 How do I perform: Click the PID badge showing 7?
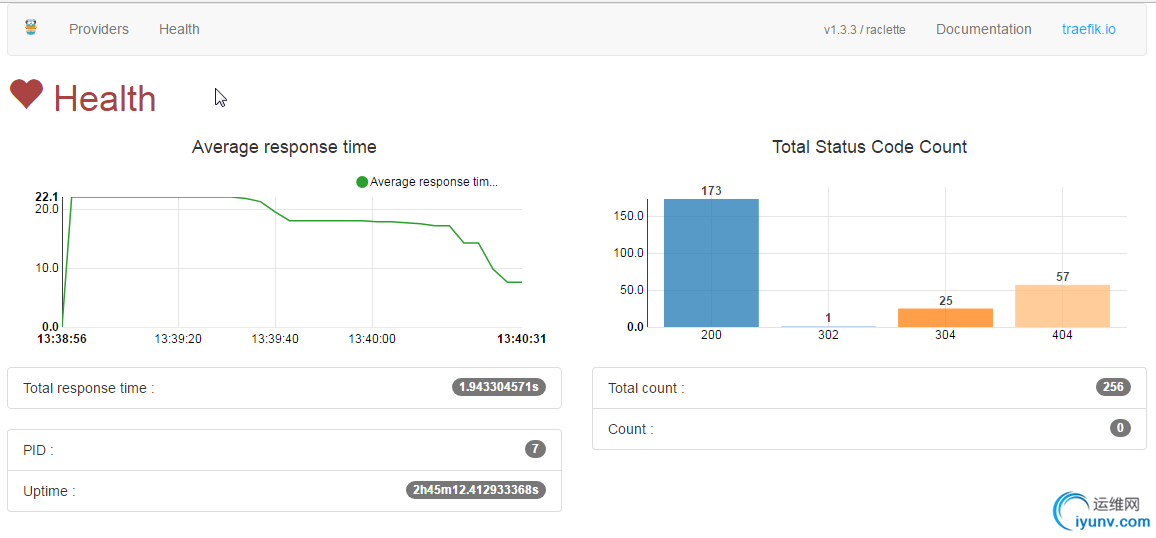(535, 449)
